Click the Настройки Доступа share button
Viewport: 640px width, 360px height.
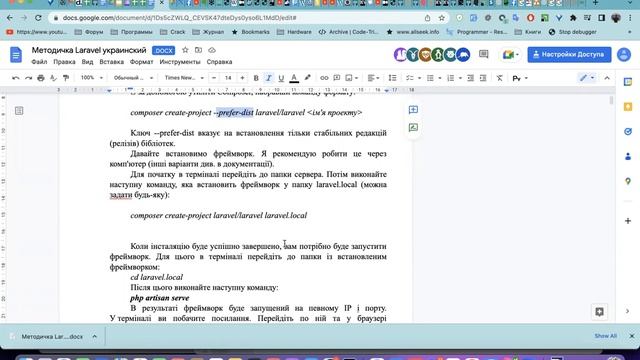(x=569, y=54)
